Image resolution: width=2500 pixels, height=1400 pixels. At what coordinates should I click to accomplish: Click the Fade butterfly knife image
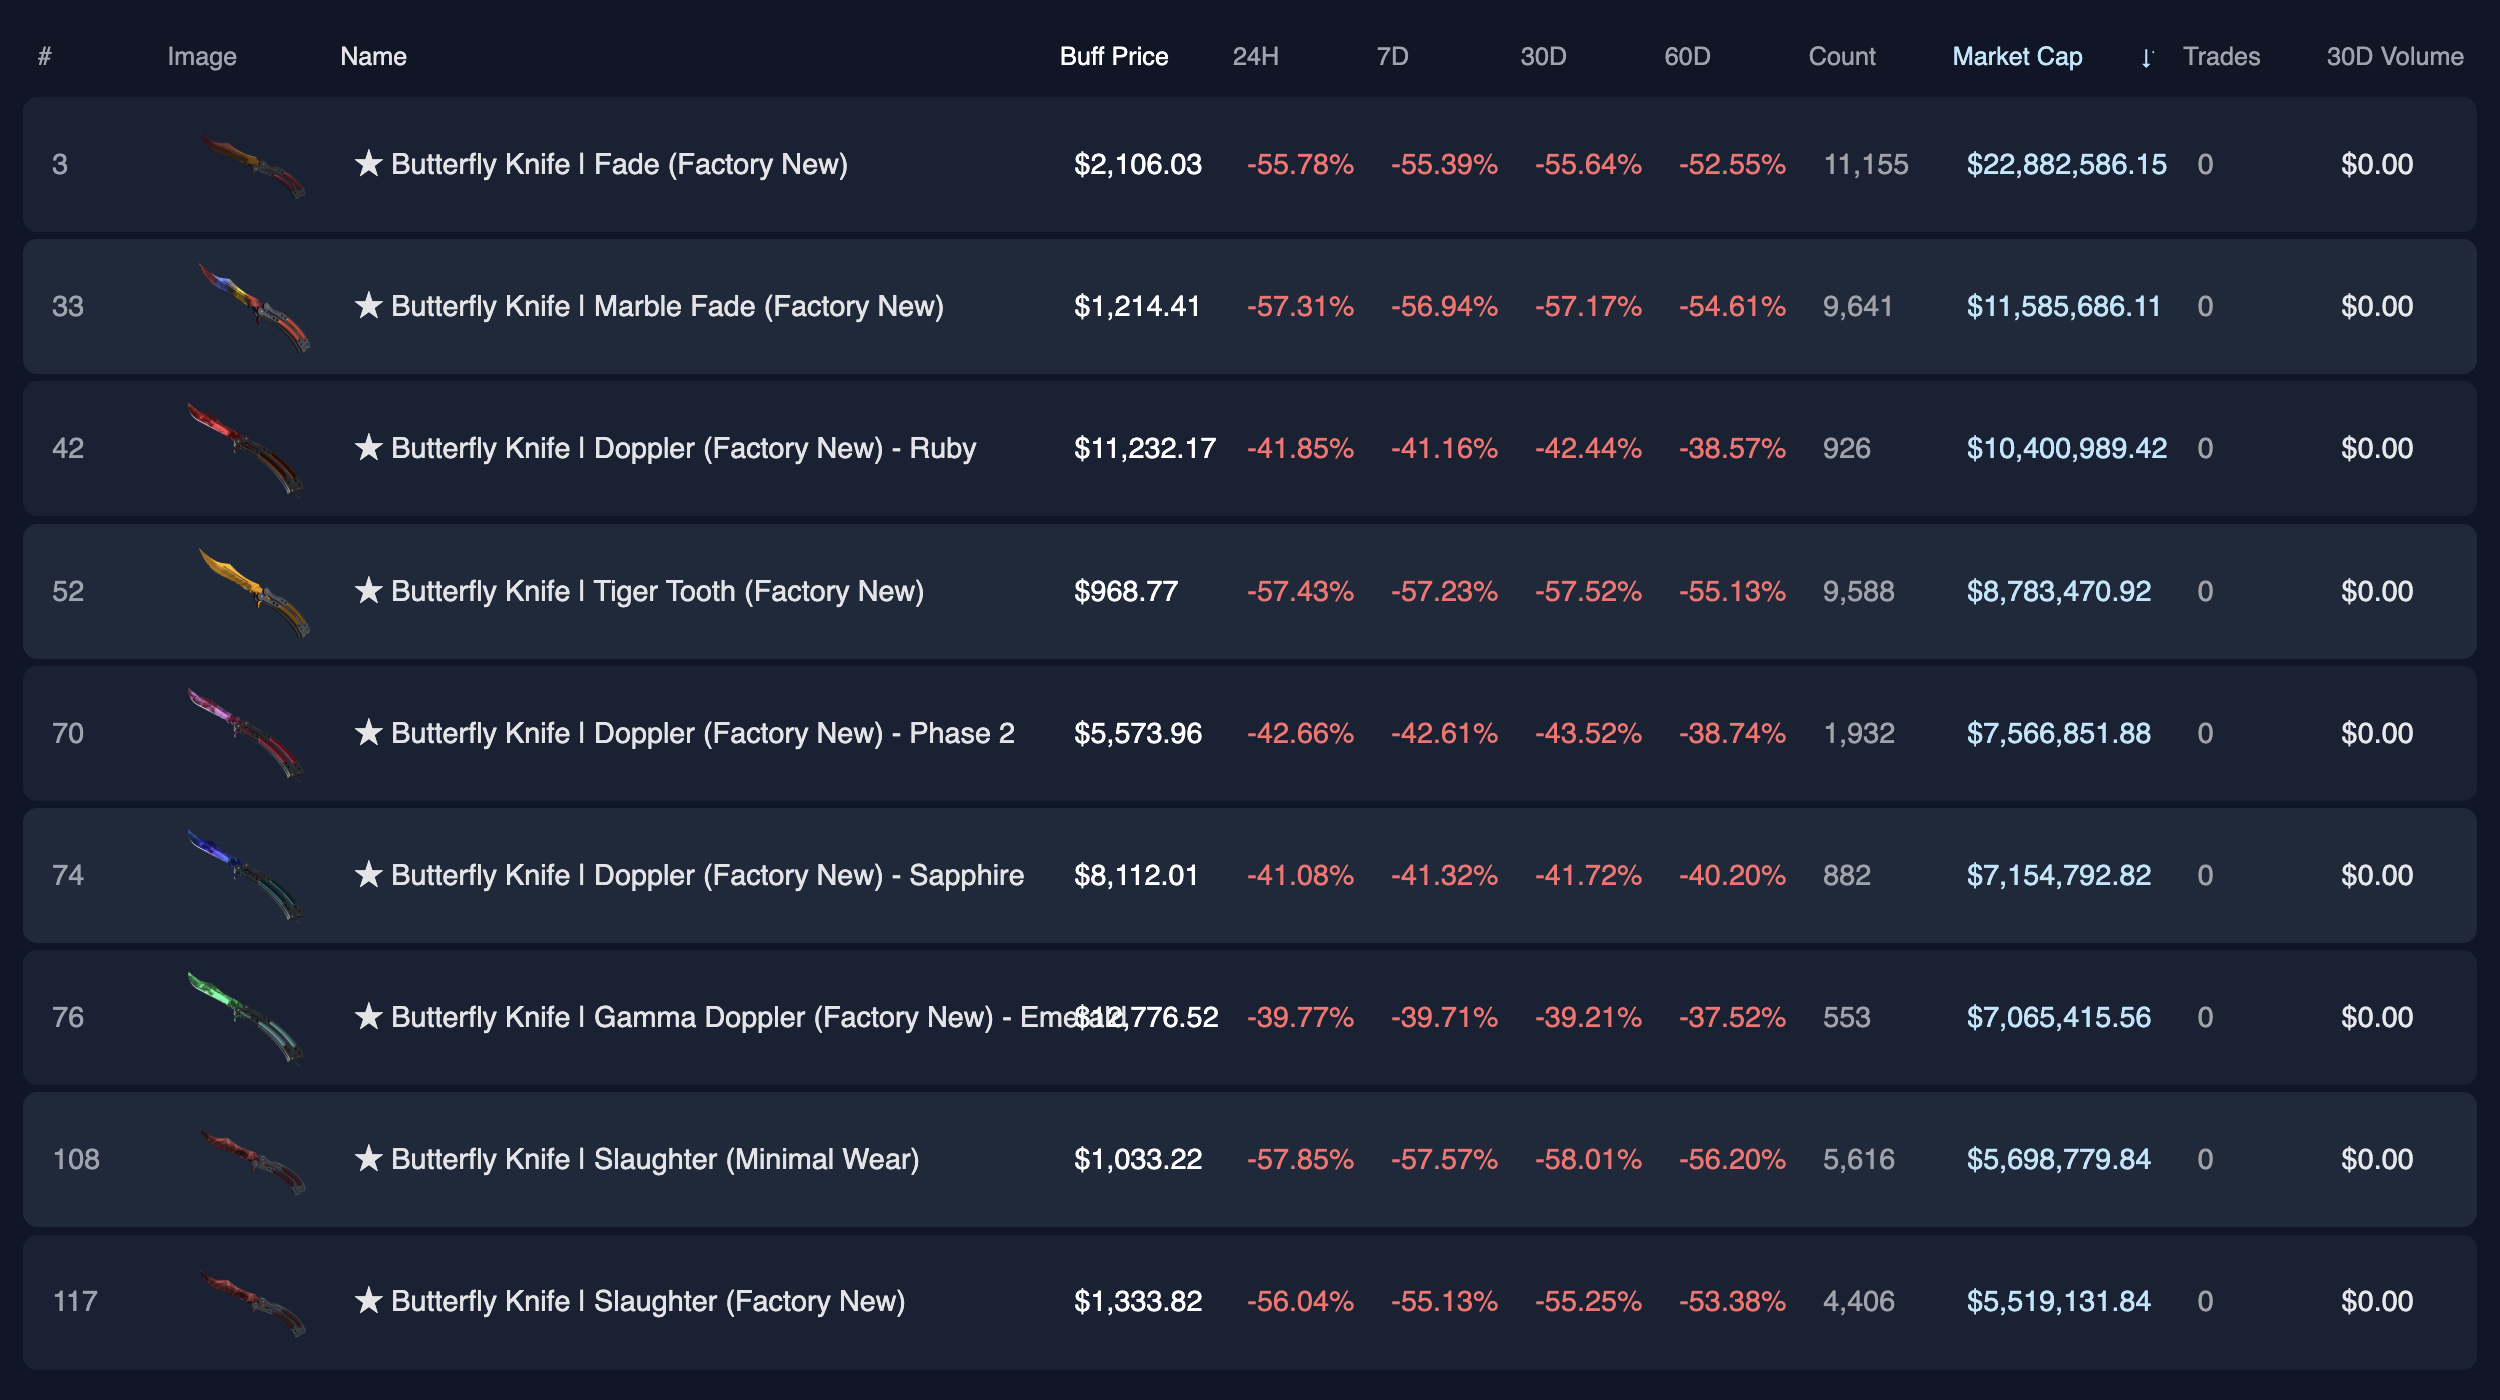(252, 166)
